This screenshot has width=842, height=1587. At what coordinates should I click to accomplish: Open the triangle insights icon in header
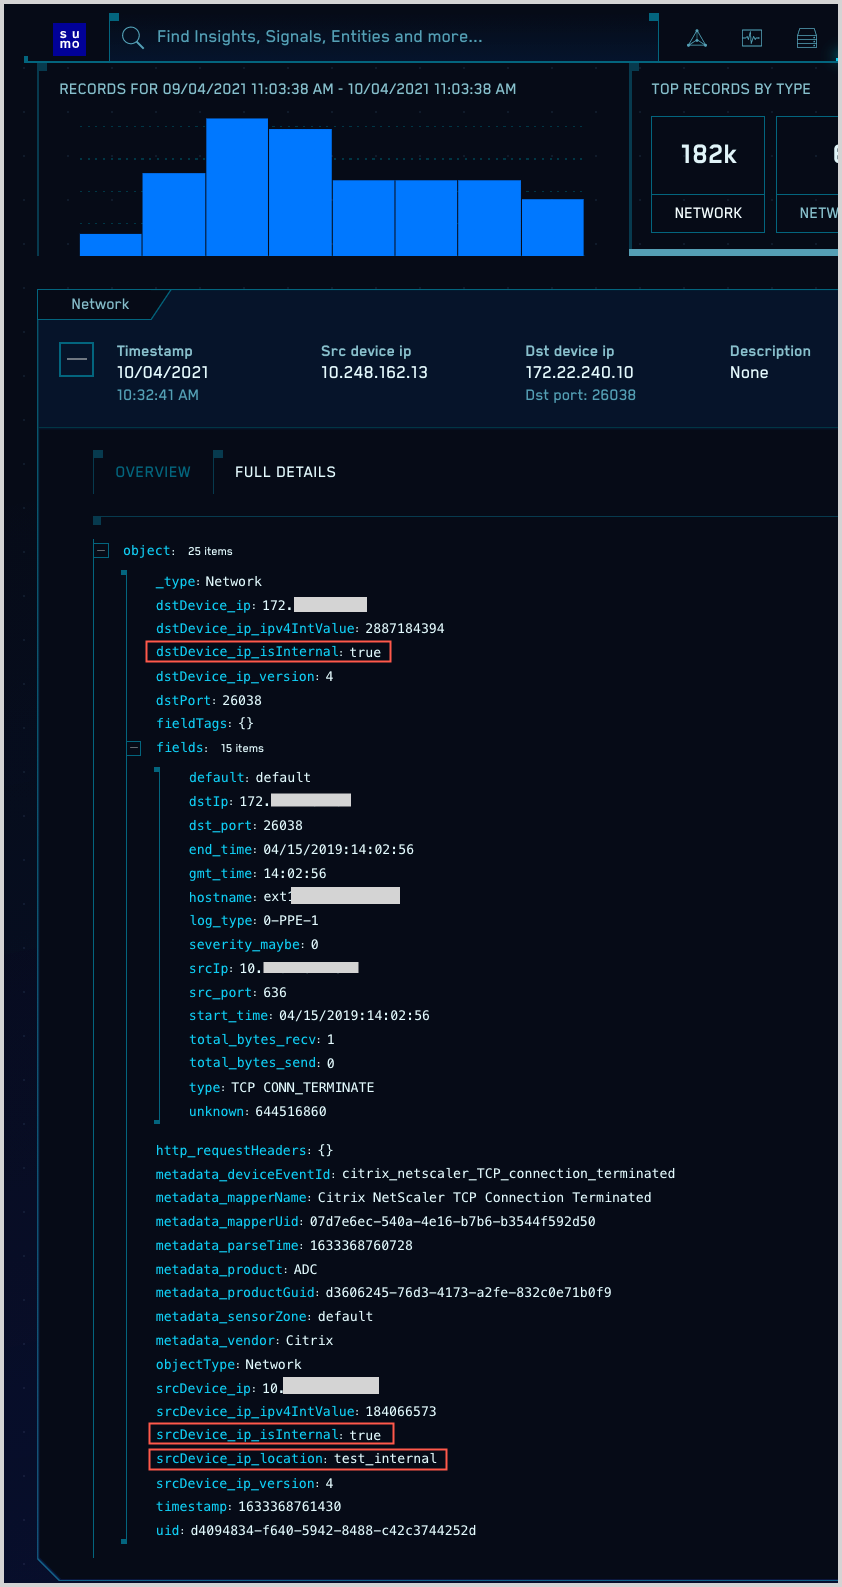pos(697,39)
